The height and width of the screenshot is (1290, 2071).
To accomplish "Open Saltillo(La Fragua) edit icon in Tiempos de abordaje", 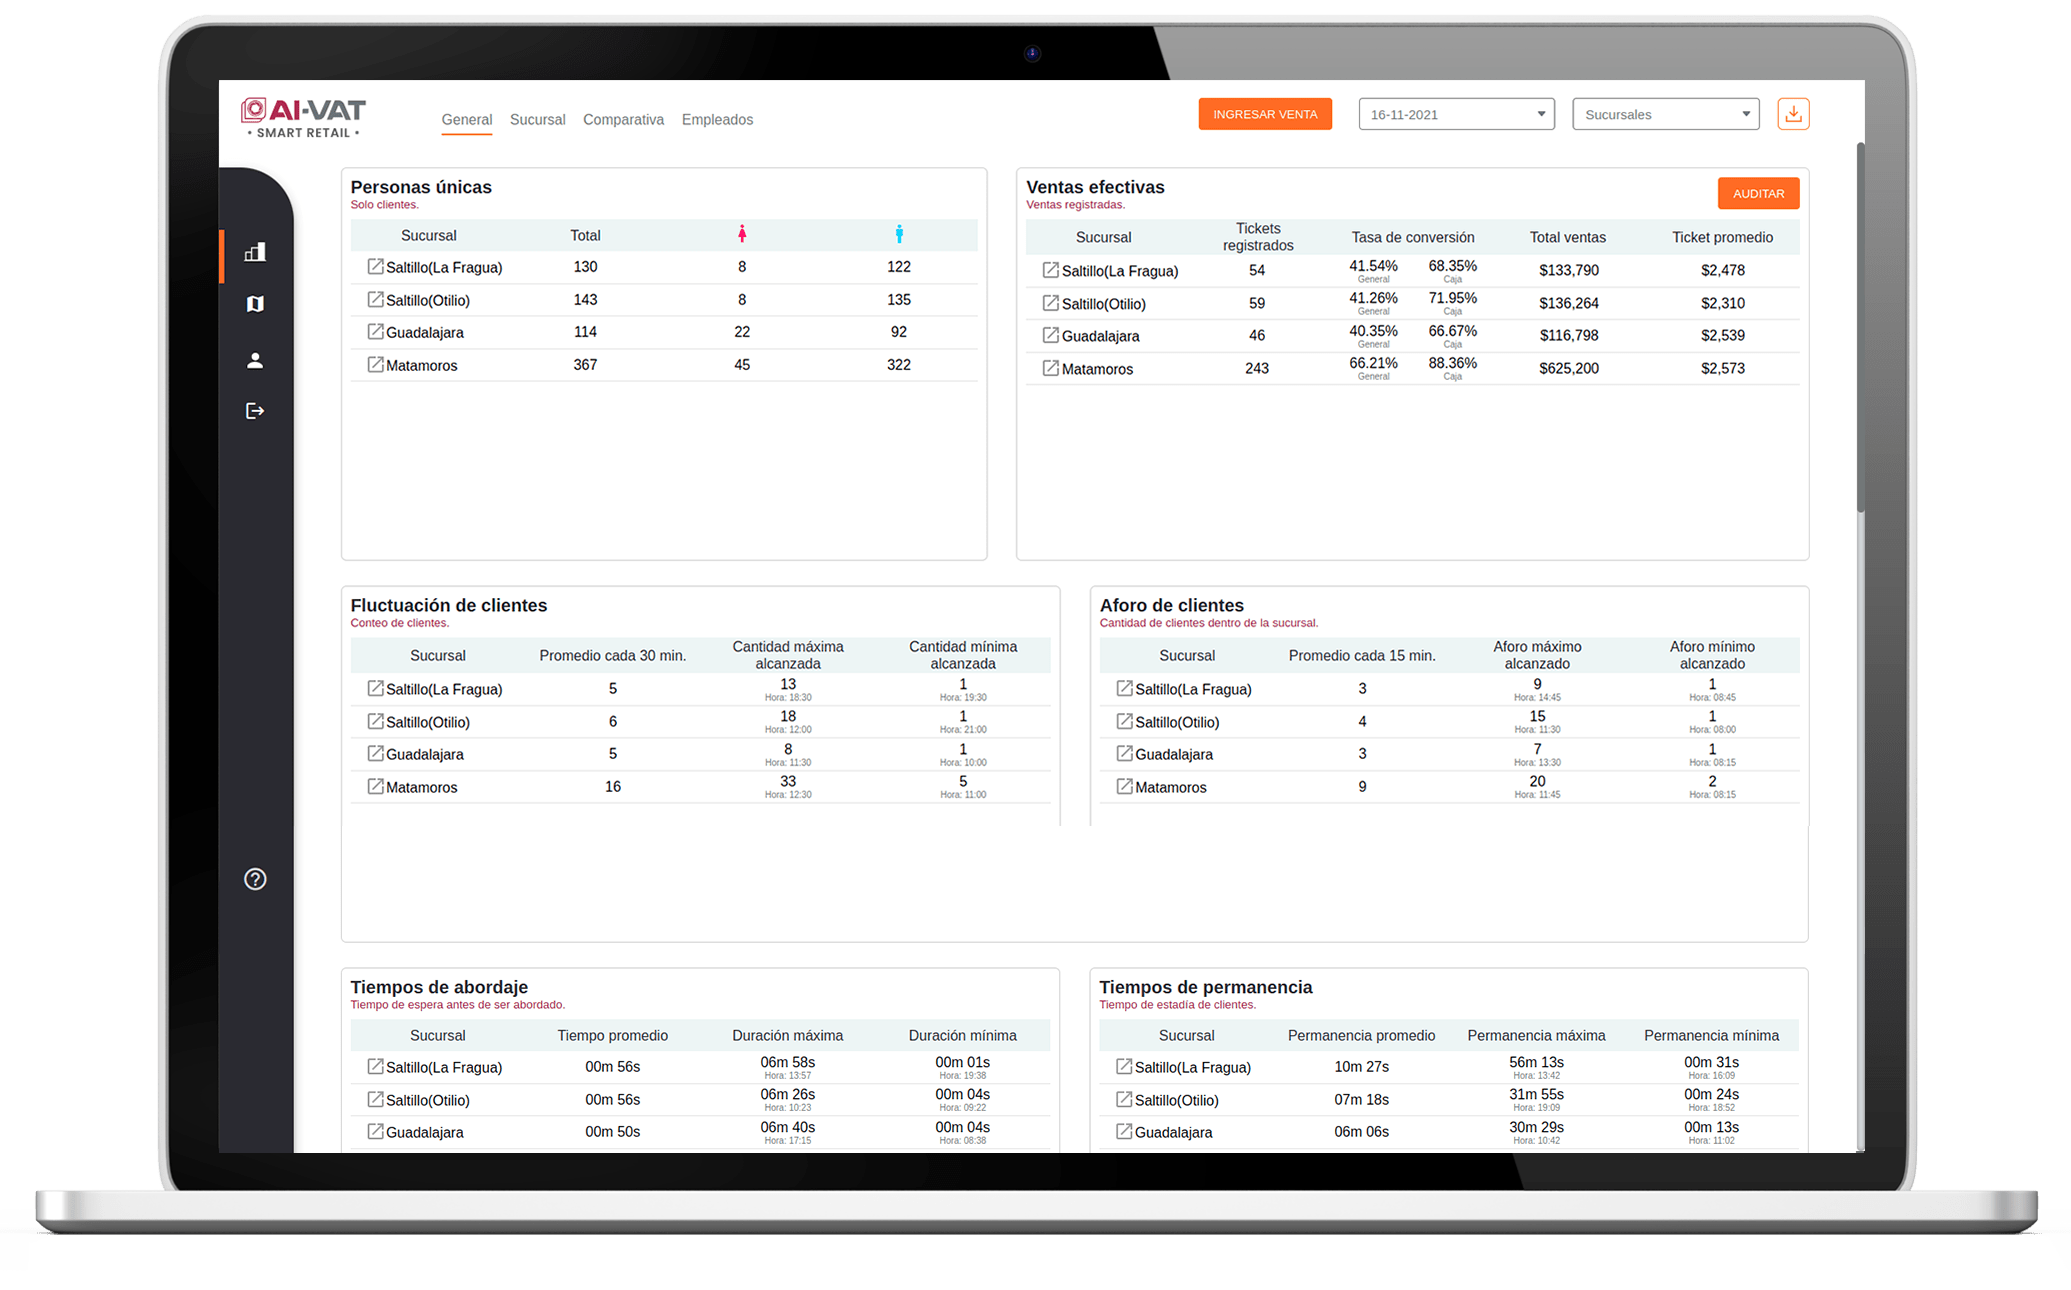I will click(375, 1066).
